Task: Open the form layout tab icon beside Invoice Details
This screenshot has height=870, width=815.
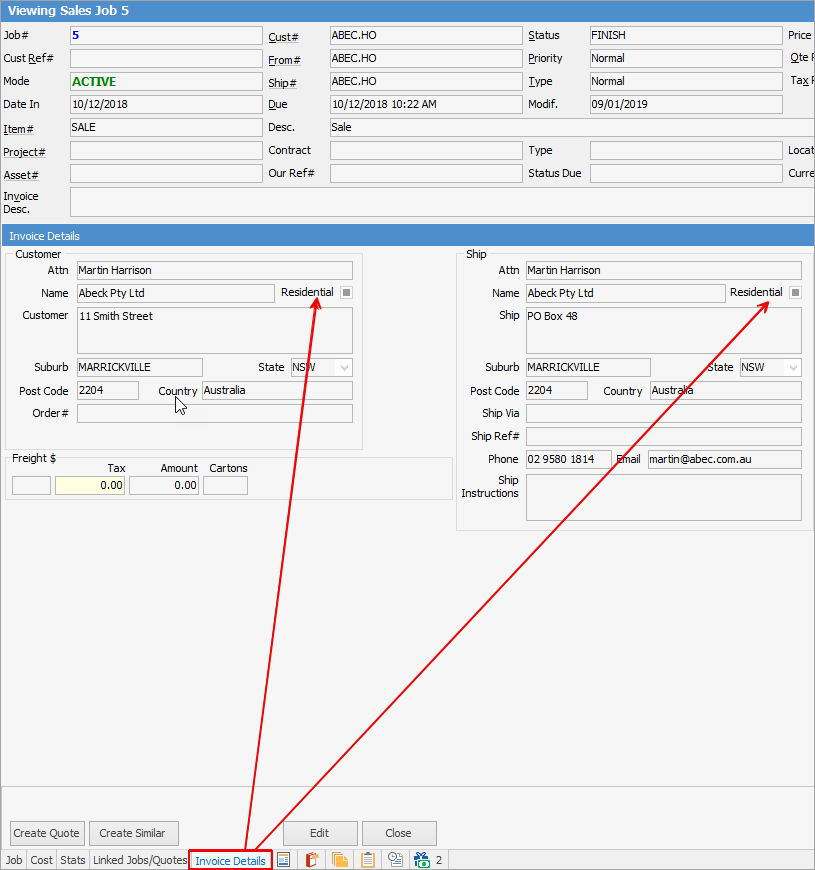Action: [x=284, y=859]
